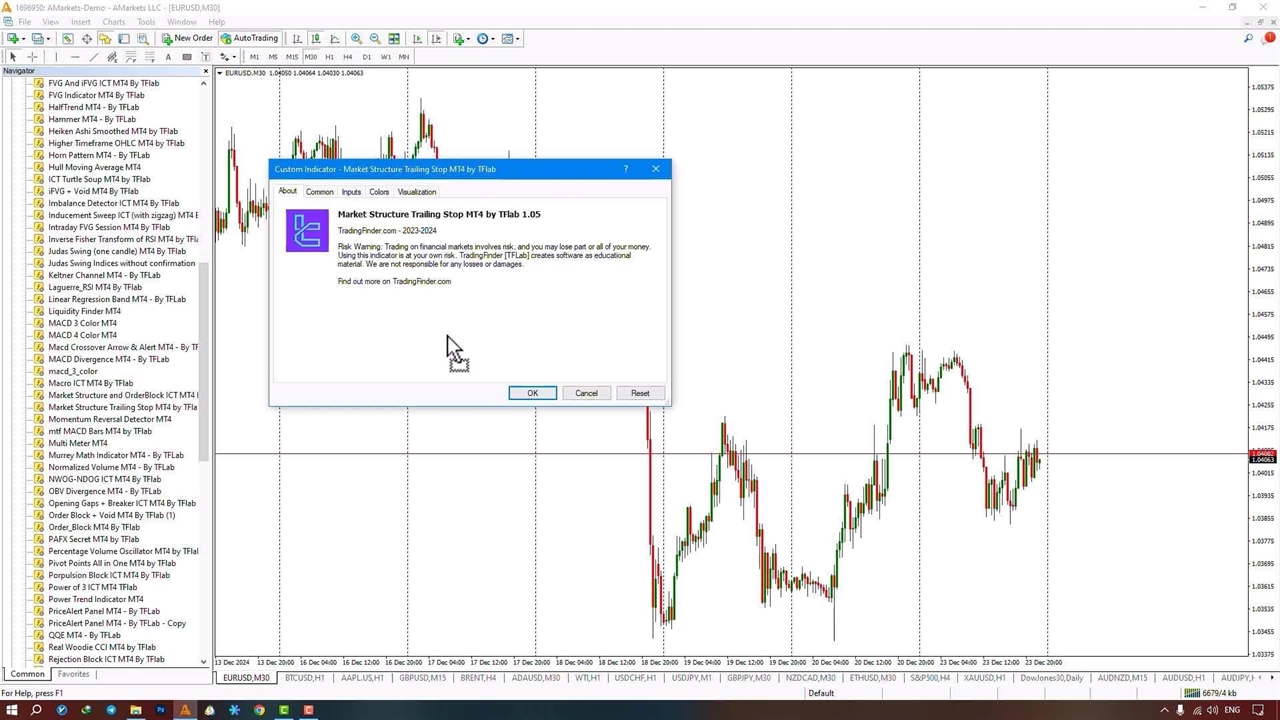
Task: Click the Reset button in dialog
Action: tap(640, 393)
